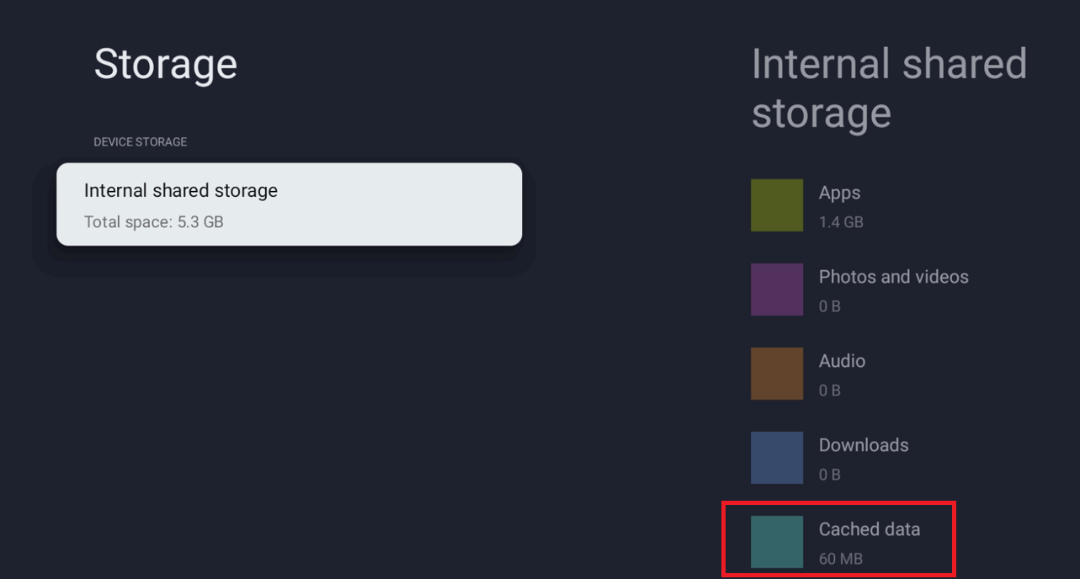Image resolution: width=1080 pixels, height=579 pixels.
Task: Click the olive green Apps color square
Action: [x=777, y=205]
